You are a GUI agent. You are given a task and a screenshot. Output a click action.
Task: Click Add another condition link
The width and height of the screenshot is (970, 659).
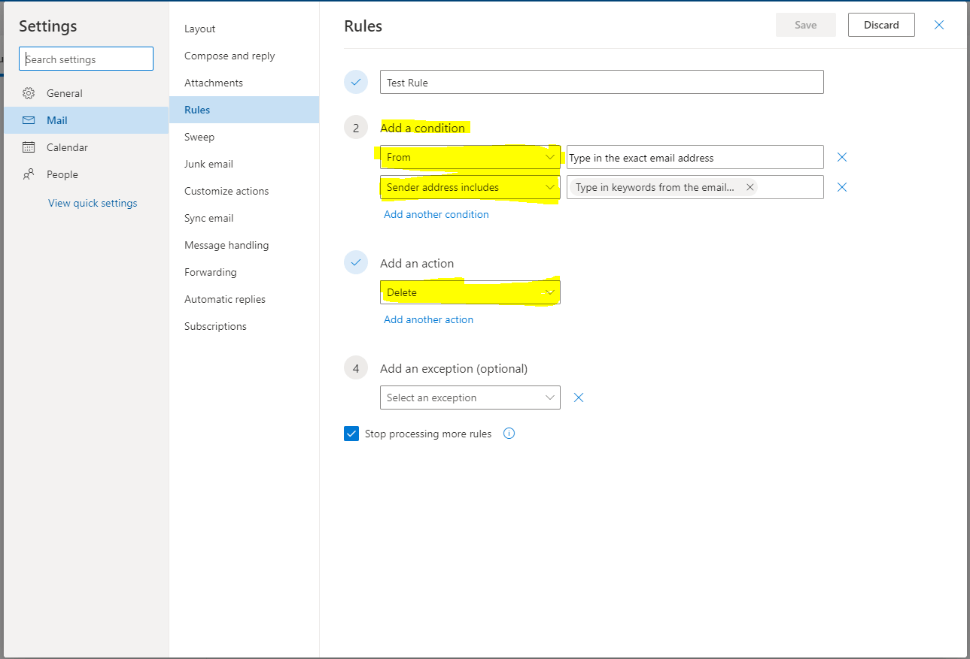point(436,214)
